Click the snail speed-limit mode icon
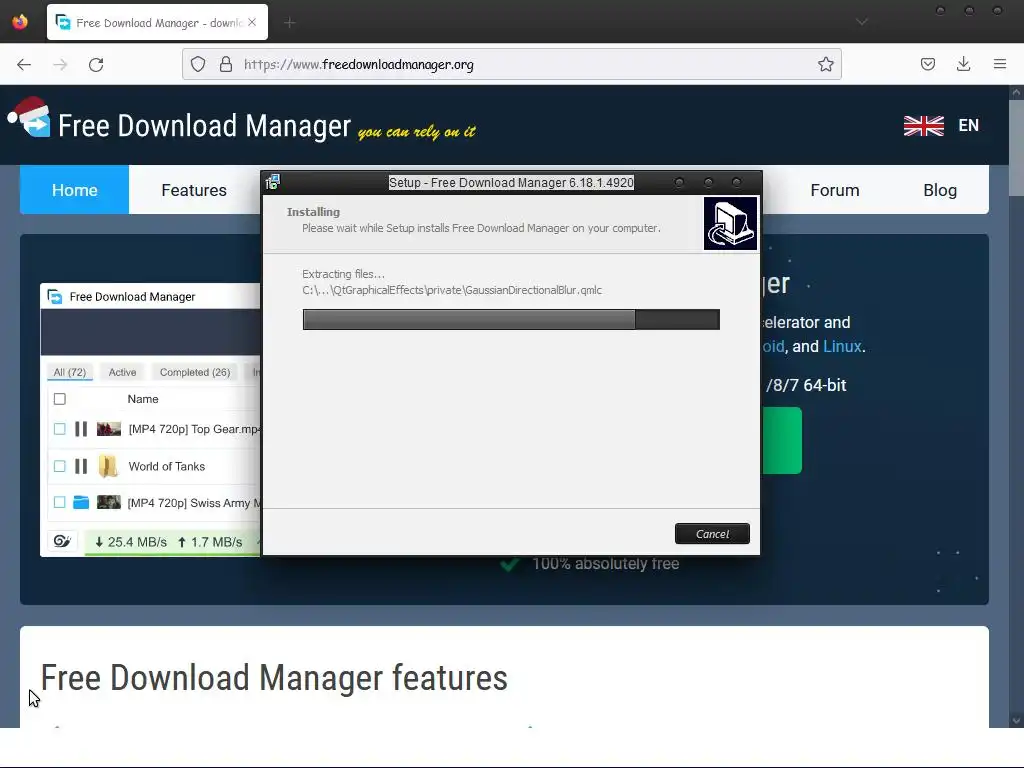 [62, 541]
